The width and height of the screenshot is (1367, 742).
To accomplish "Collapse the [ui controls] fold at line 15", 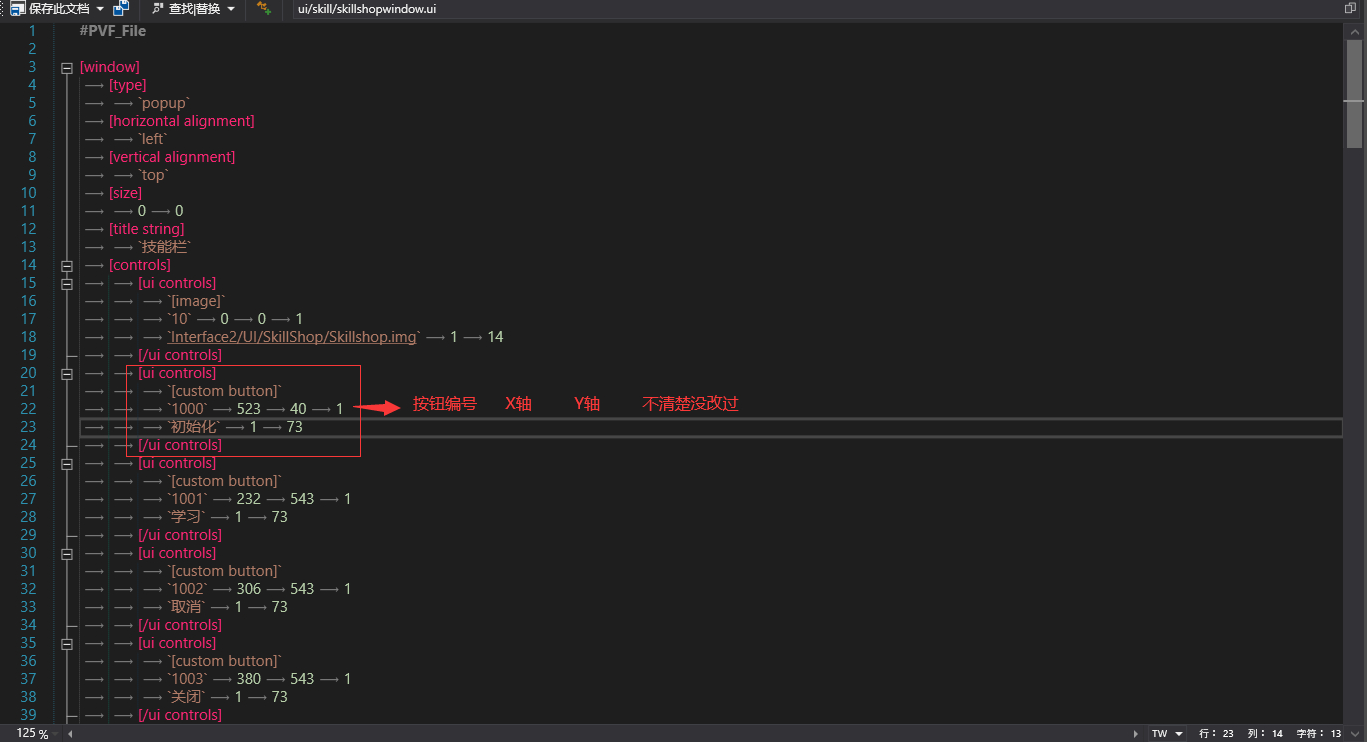I will pyautogui.click(x=67, y=284).
